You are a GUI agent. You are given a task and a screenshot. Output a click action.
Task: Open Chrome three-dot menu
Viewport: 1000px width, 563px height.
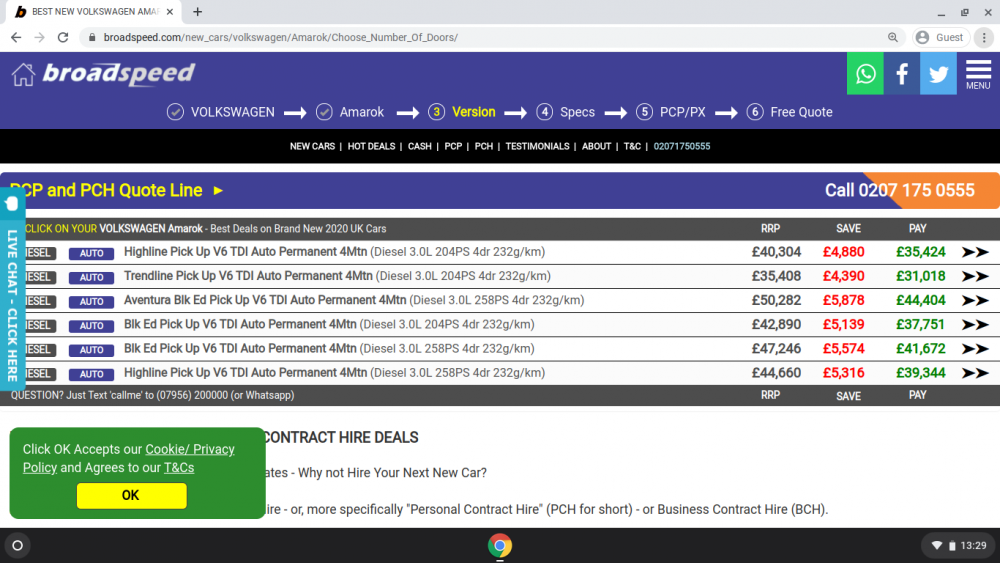tap(984, 38)
